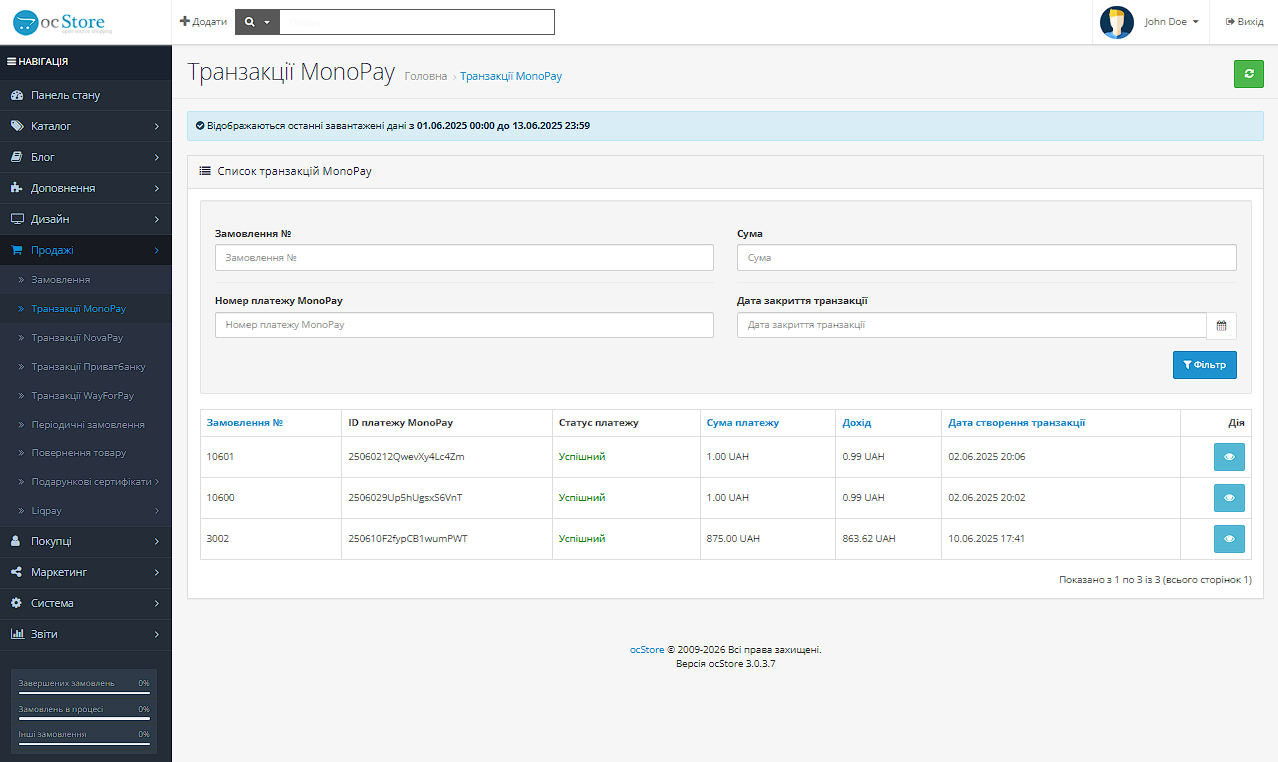
Task: Click the ocStore footer link
Action: [647, 650]
